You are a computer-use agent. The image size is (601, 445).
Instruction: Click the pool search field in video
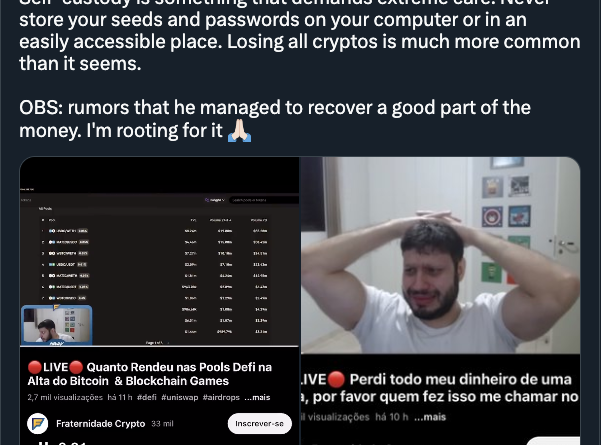point(264,200)
